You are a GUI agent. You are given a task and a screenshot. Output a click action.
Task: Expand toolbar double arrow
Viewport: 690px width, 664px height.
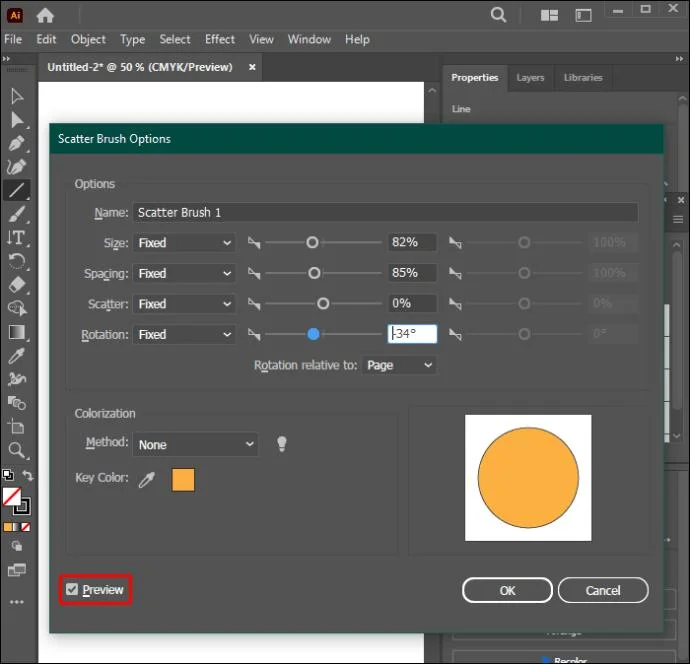[x=6, y=59]
